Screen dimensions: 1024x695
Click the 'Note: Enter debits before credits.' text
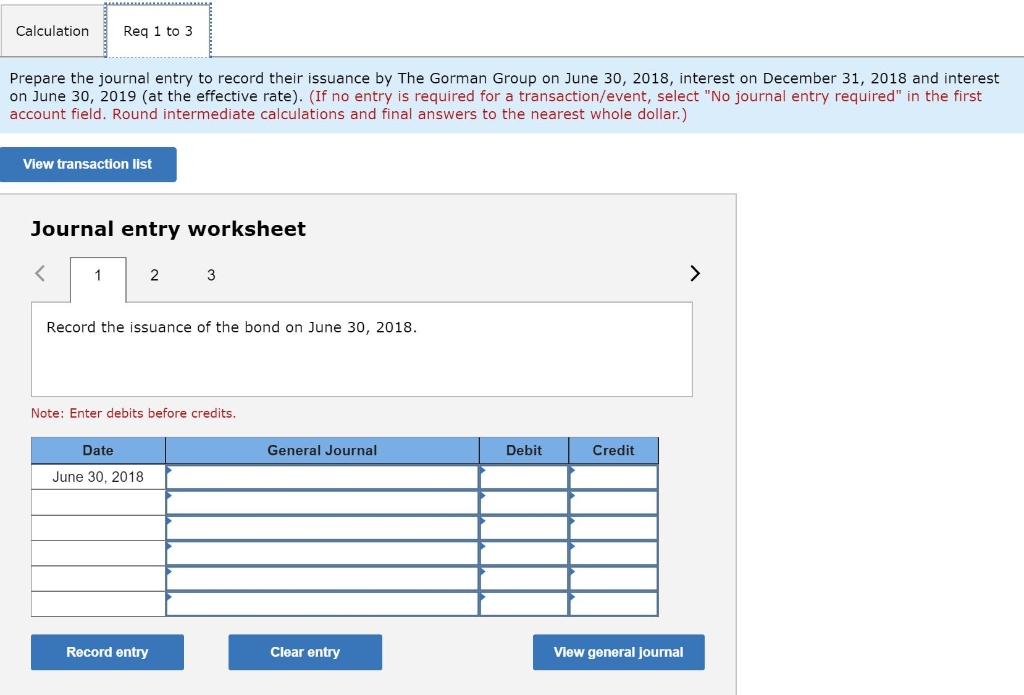click(133, 413)
